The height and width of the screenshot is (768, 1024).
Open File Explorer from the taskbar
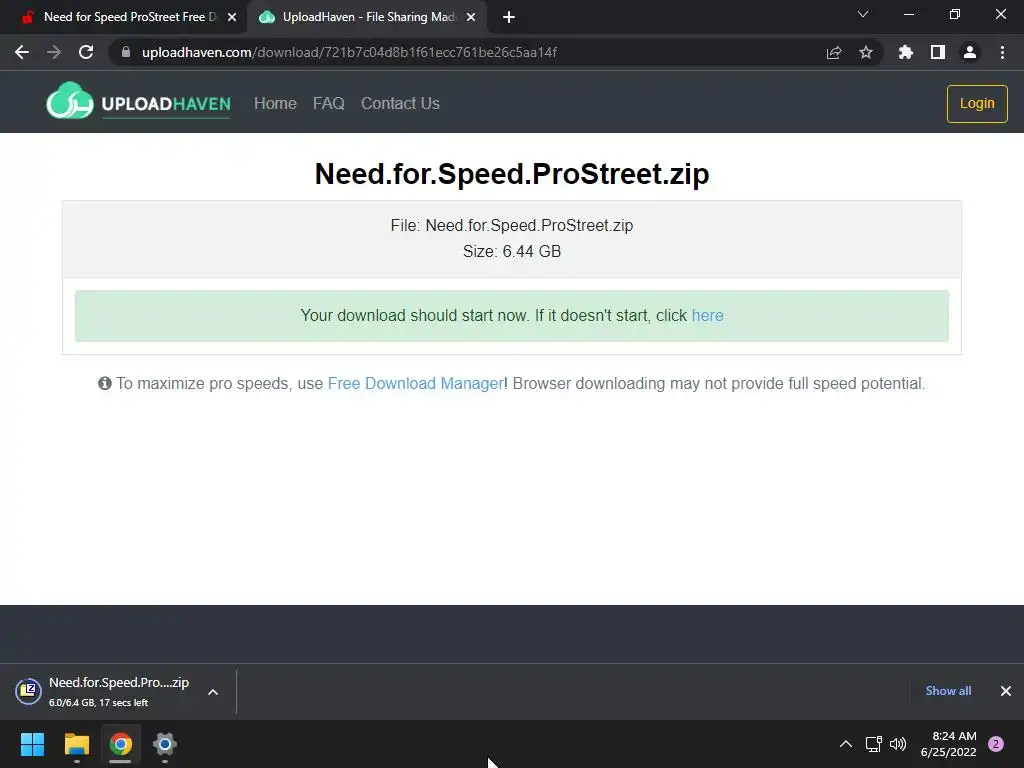point(76,744)
